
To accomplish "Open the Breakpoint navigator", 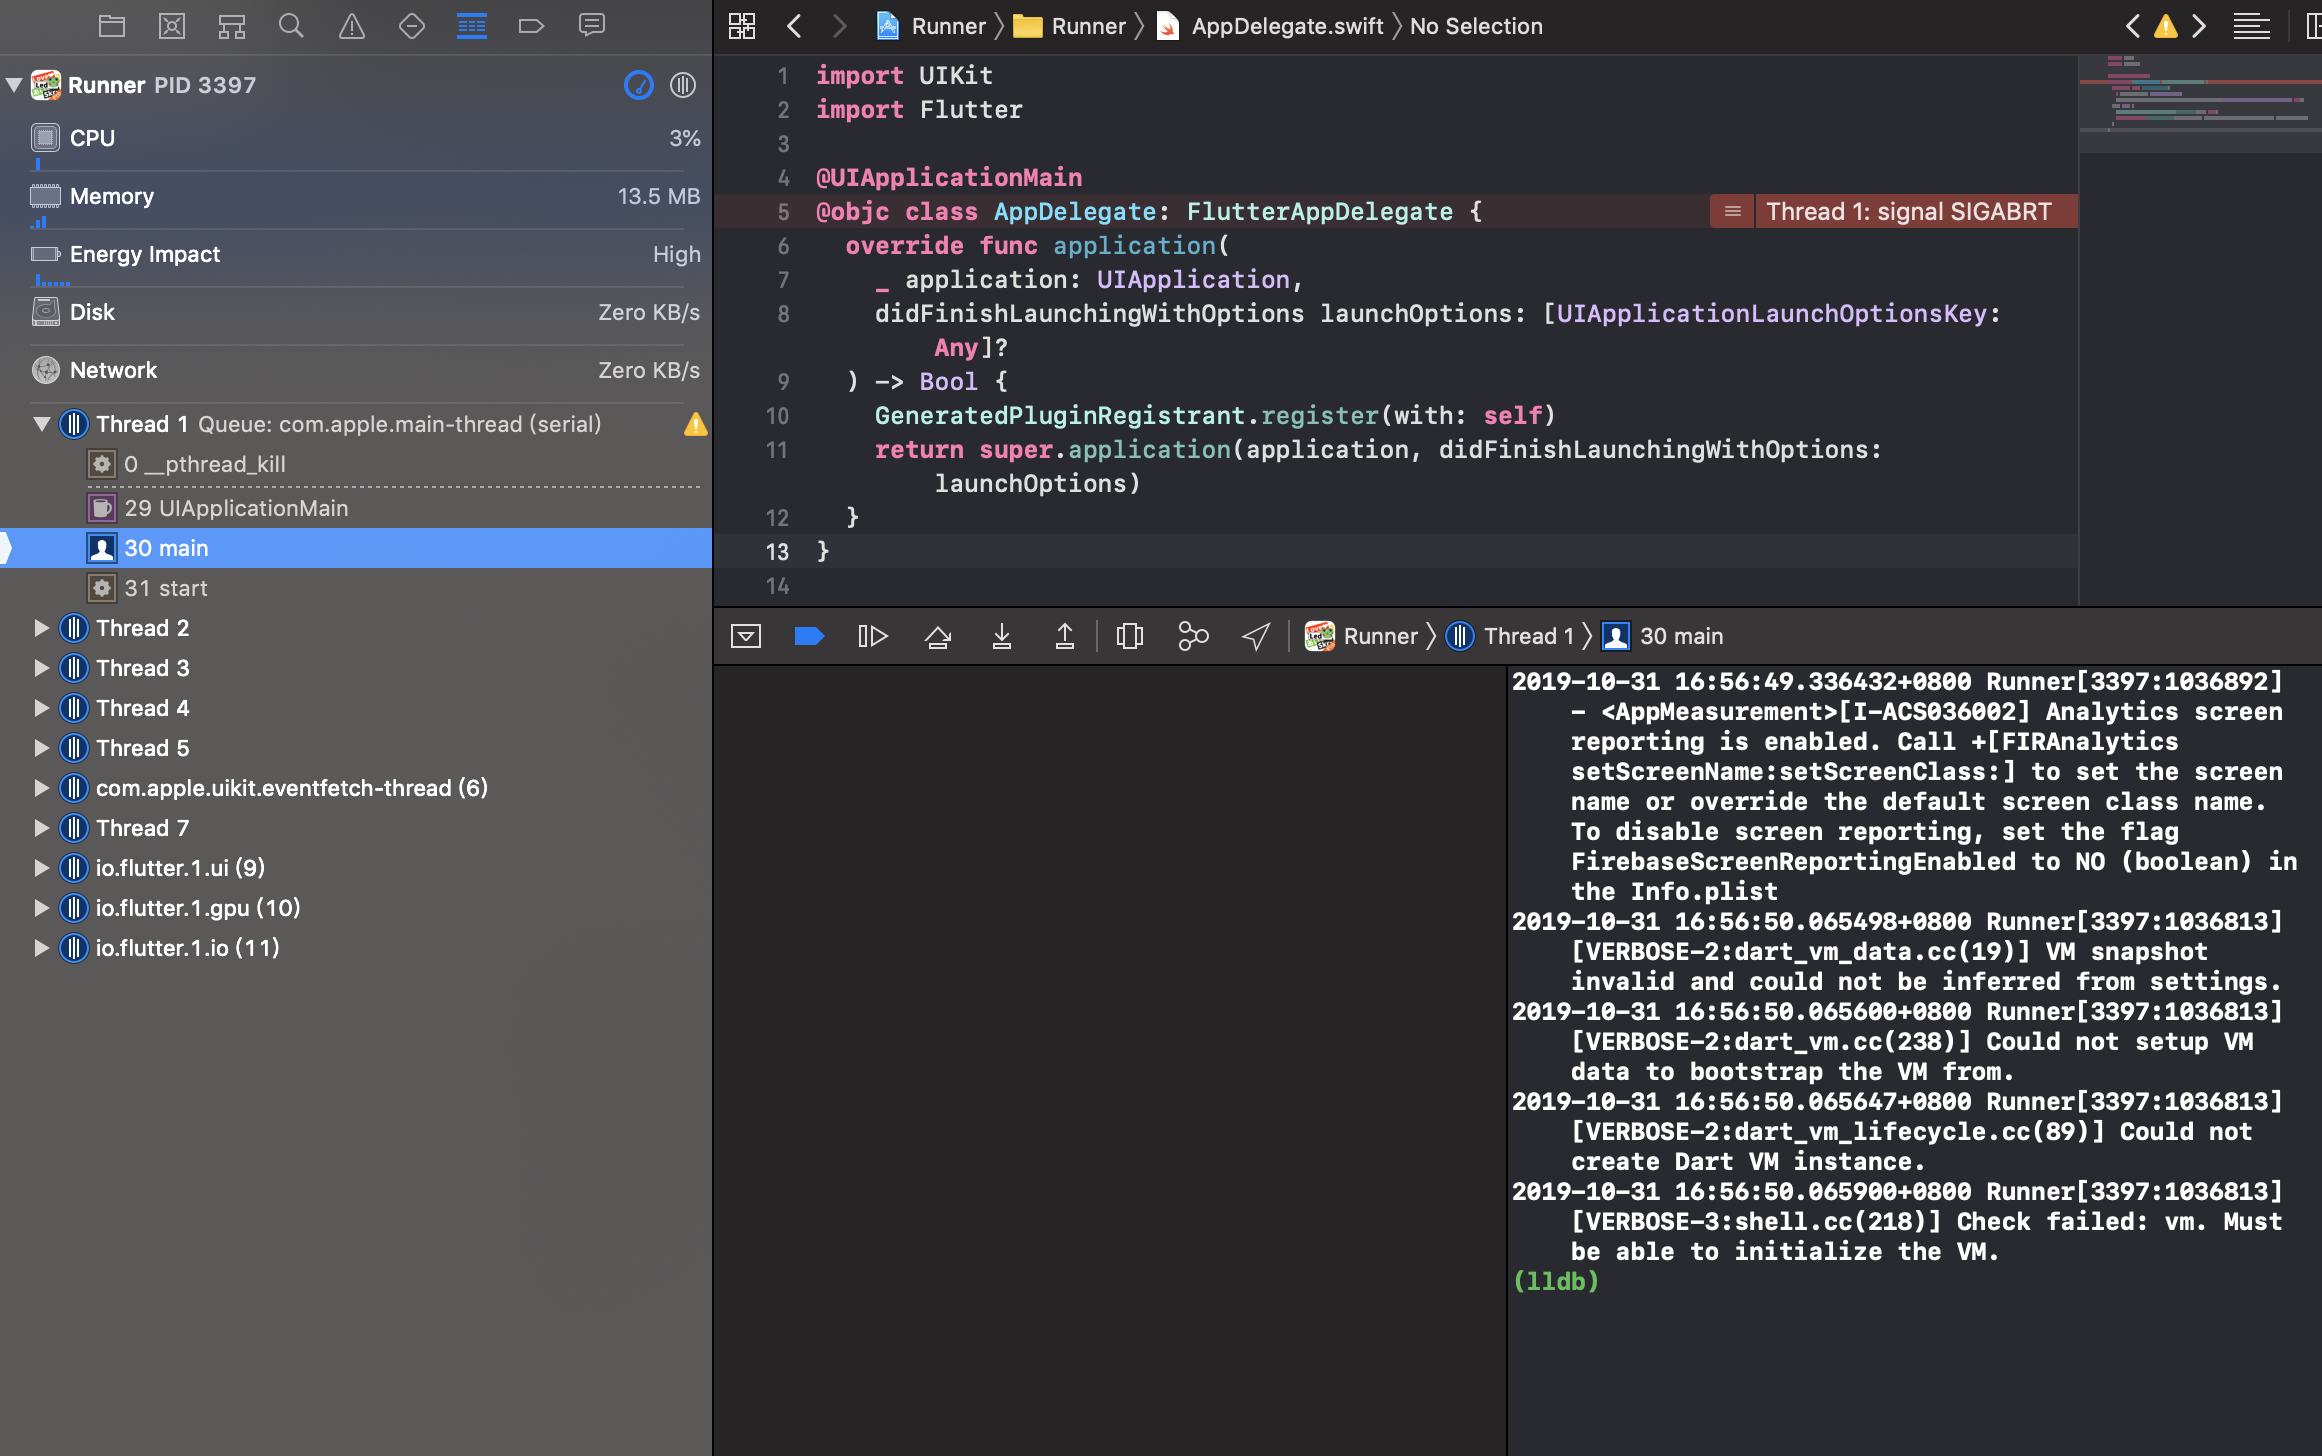I will pyautogui.click(x=531, y=26).
